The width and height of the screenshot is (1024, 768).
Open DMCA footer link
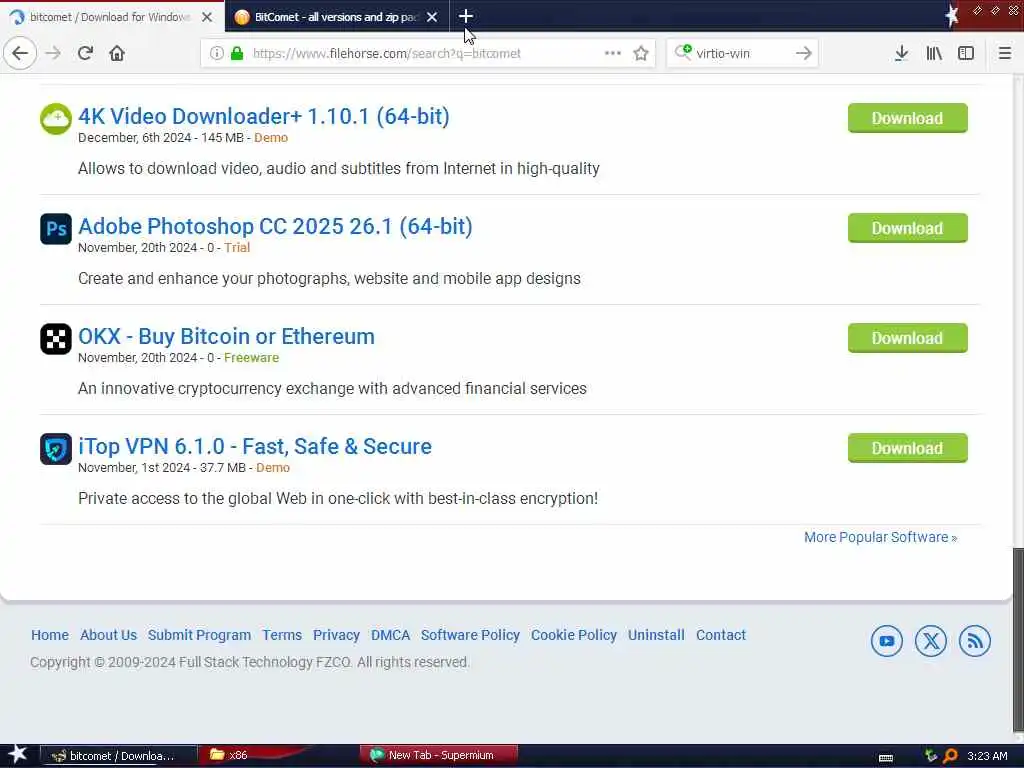pos(391,635)
